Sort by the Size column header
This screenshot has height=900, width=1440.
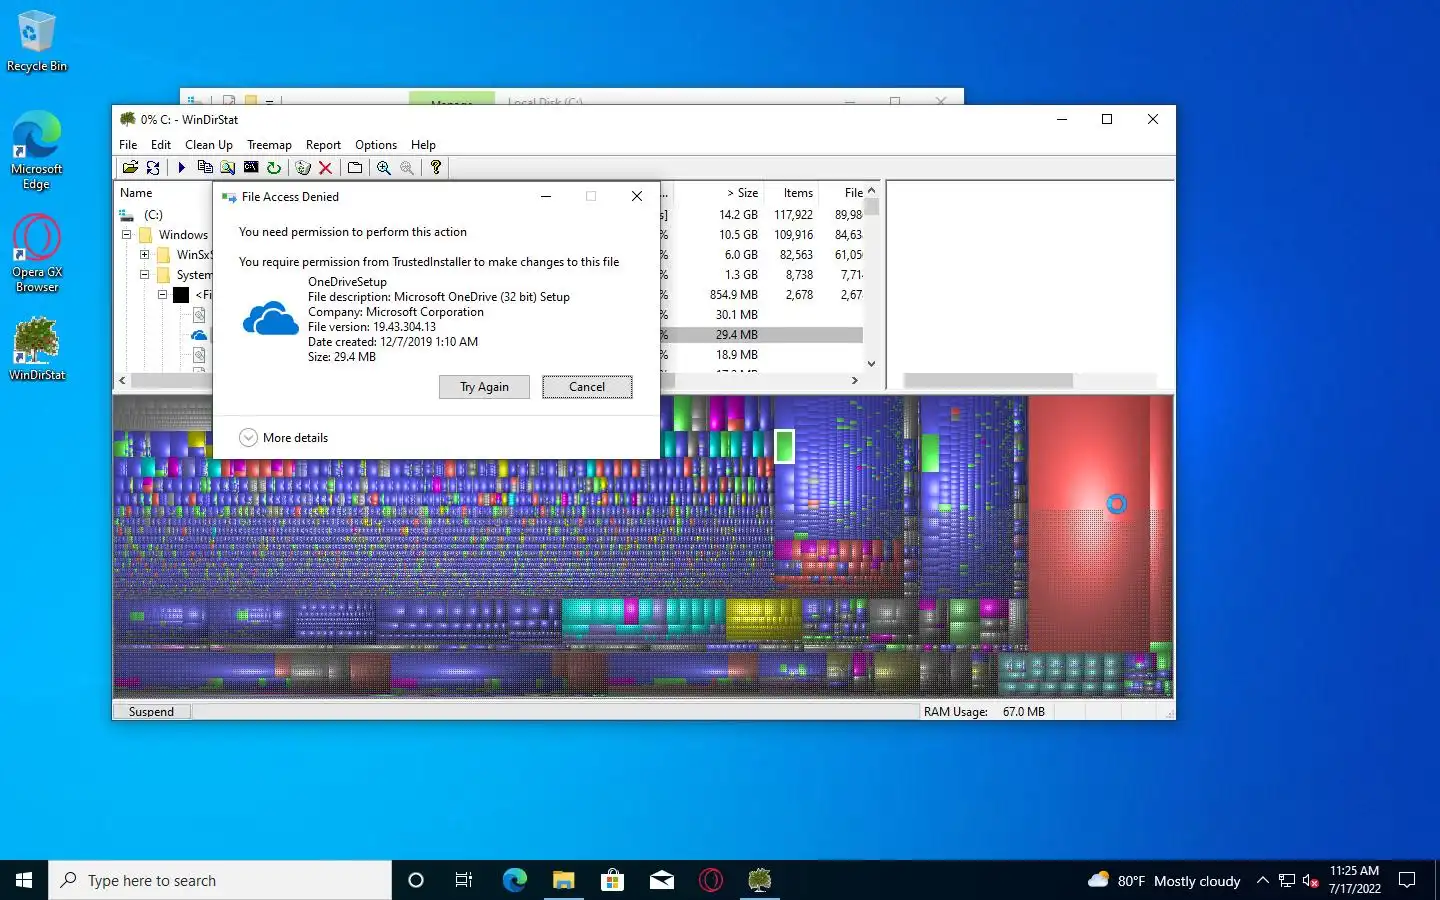point(742,193)
